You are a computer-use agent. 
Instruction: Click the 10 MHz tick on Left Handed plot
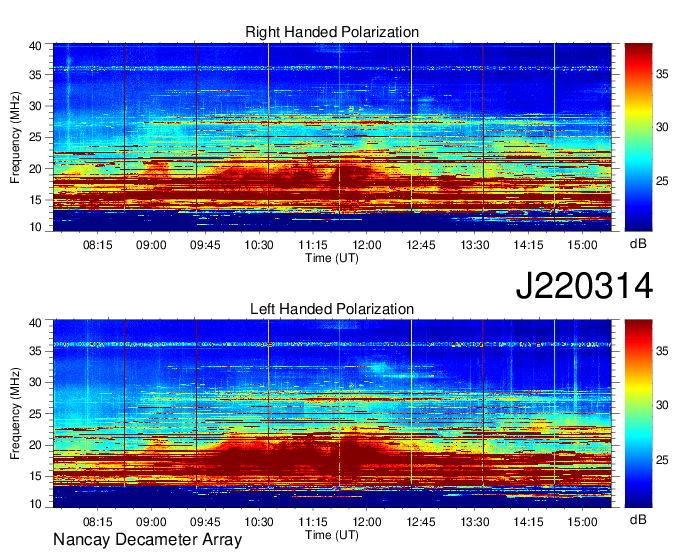pyautogui.click(x=35, y=504)
